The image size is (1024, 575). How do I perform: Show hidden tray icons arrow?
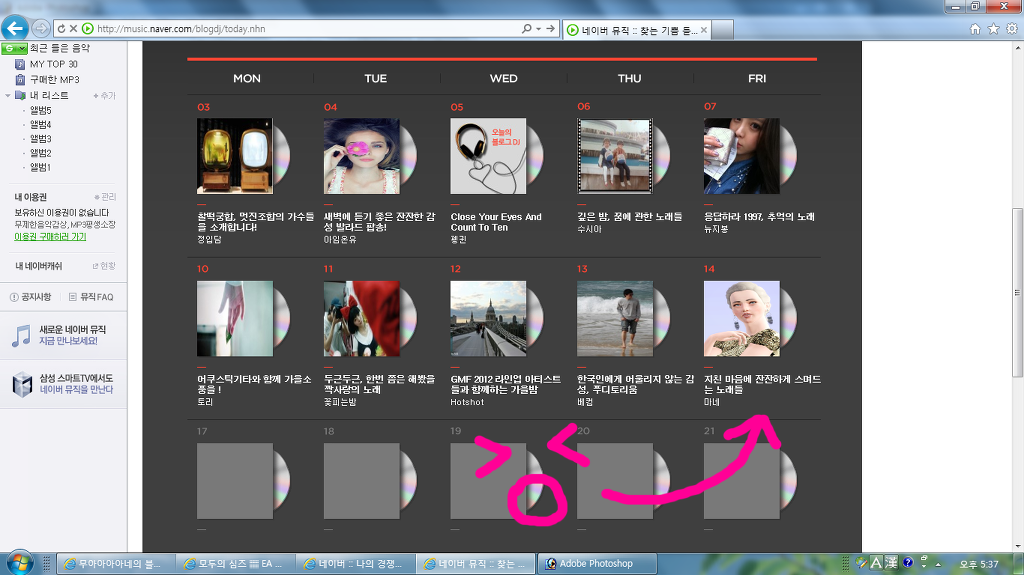pyautogui.click(x=938, y=564)
